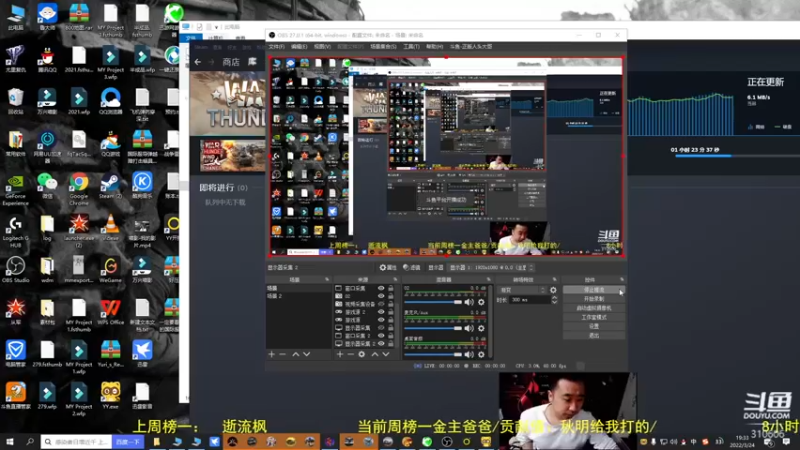
Task: Toggle visibility eye of fifth source row
Action: (381, 320)
